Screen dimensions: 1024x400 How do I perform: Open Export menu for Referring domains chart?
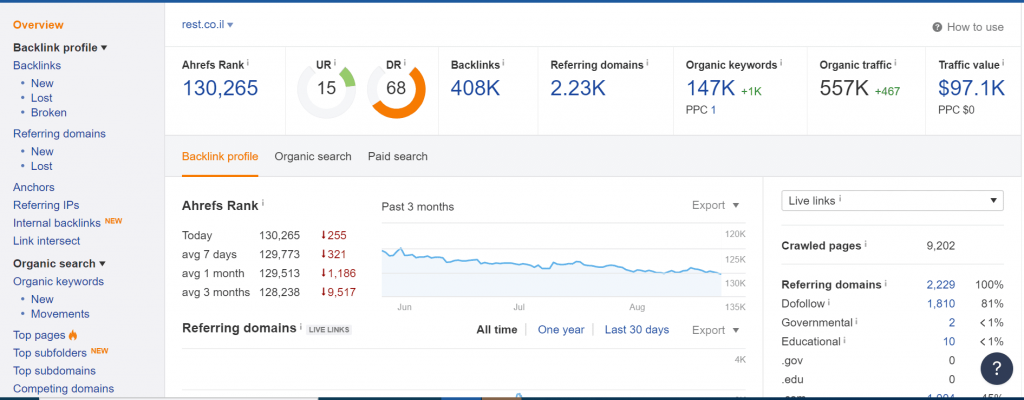coord(716,330)
